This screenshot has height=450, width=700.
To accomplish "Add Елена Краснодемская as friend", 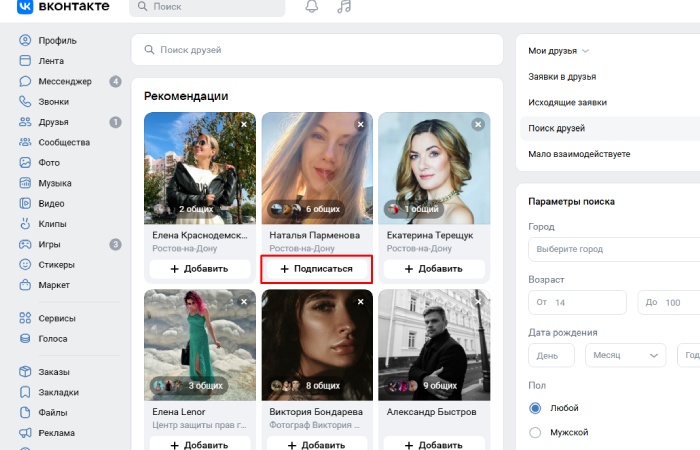I will [x=199, y=269].
